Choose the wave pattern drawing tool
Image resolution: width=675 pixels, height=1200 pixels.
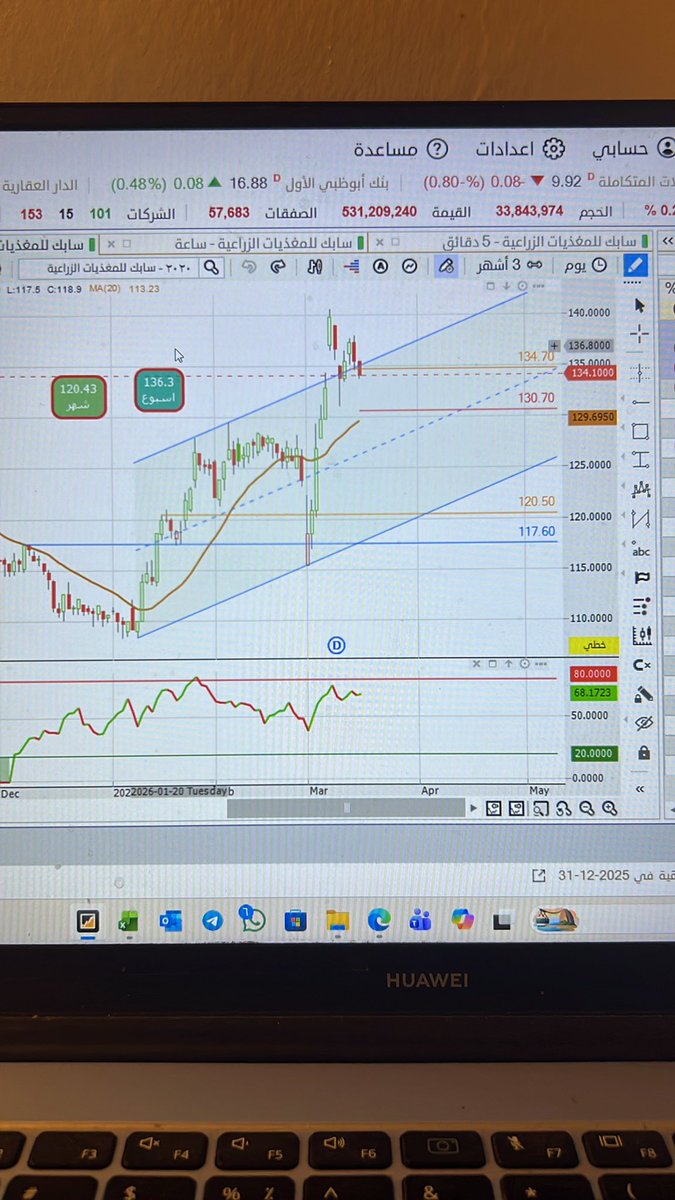641,489
